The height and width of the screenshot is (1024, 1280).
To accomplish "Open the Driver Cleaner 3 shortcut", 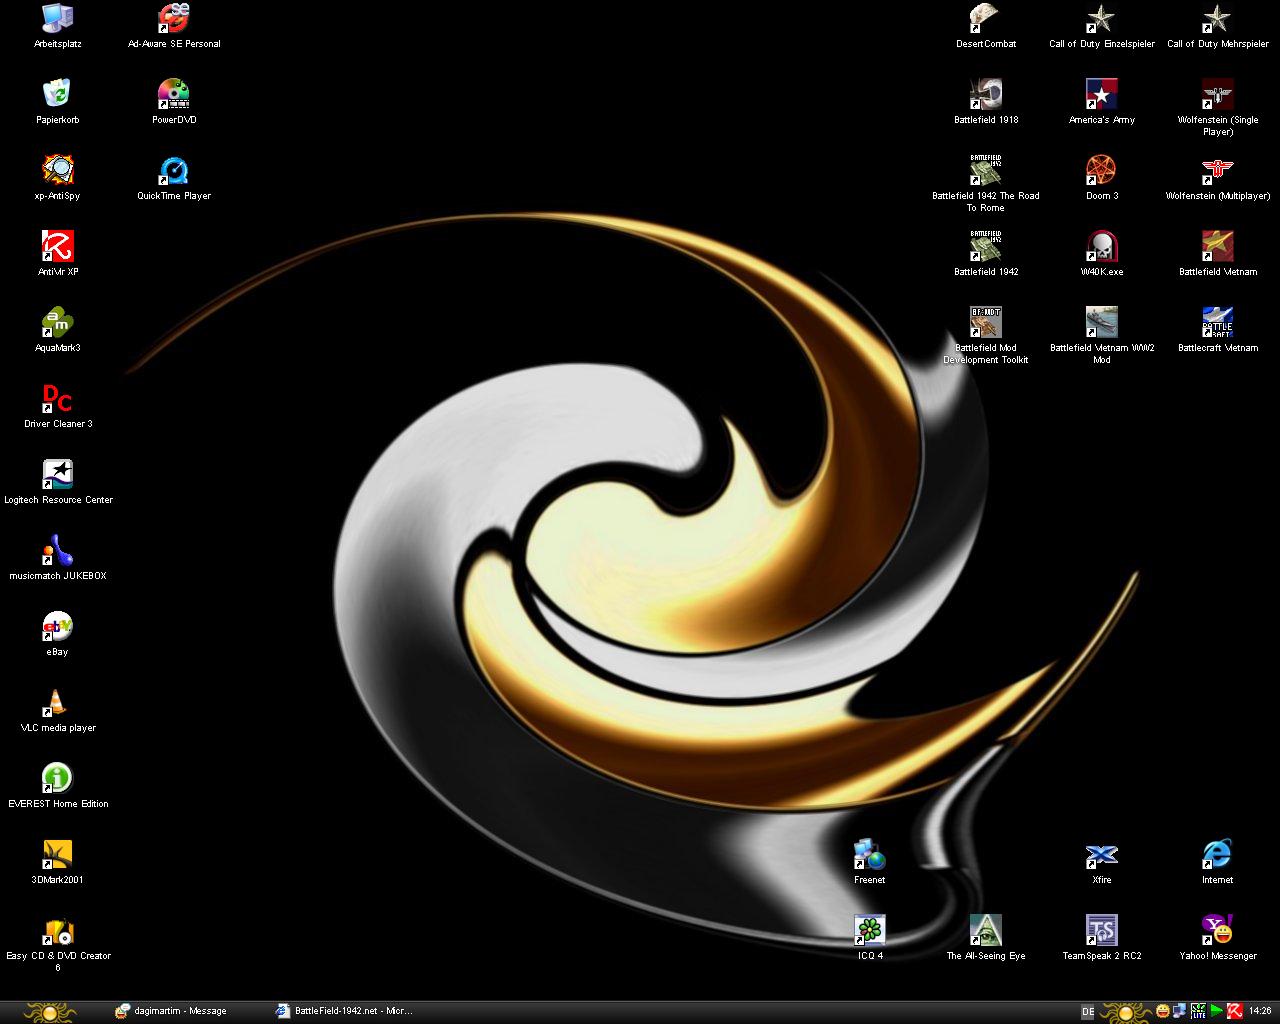I will (x=58, y=400).
